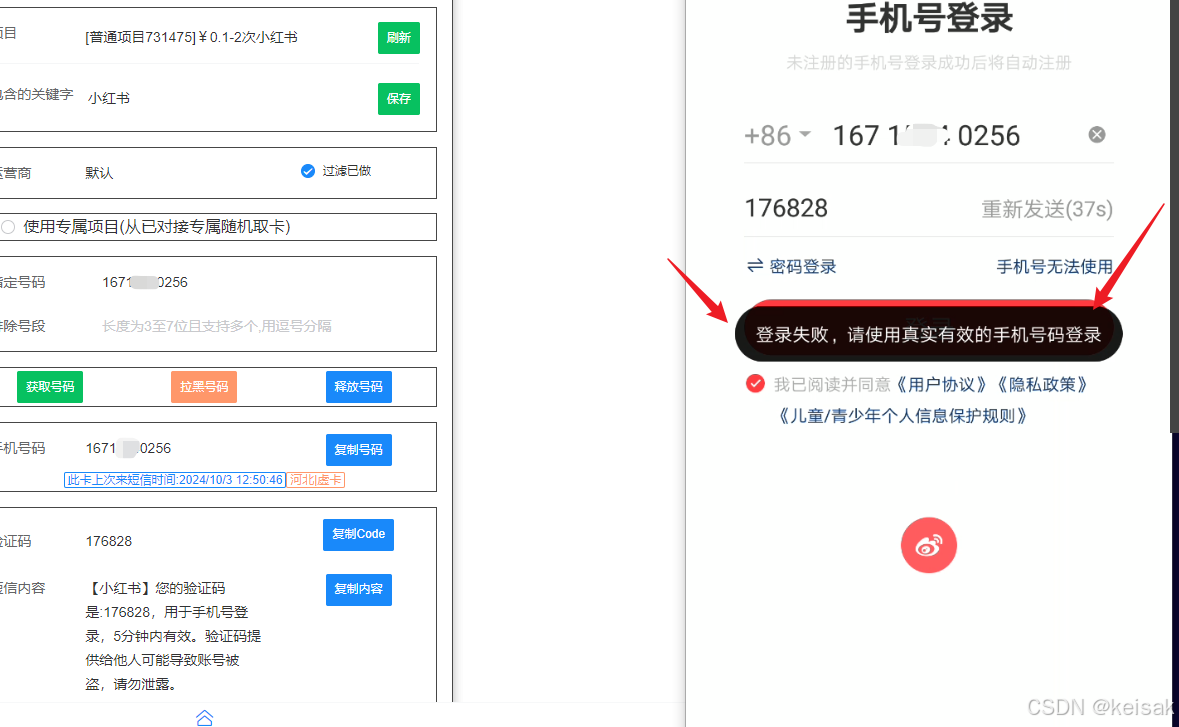Click the 默认 carrier value
Image resolution: width=1179 pixels, height=727 pixels.
(x=99, y=173)
